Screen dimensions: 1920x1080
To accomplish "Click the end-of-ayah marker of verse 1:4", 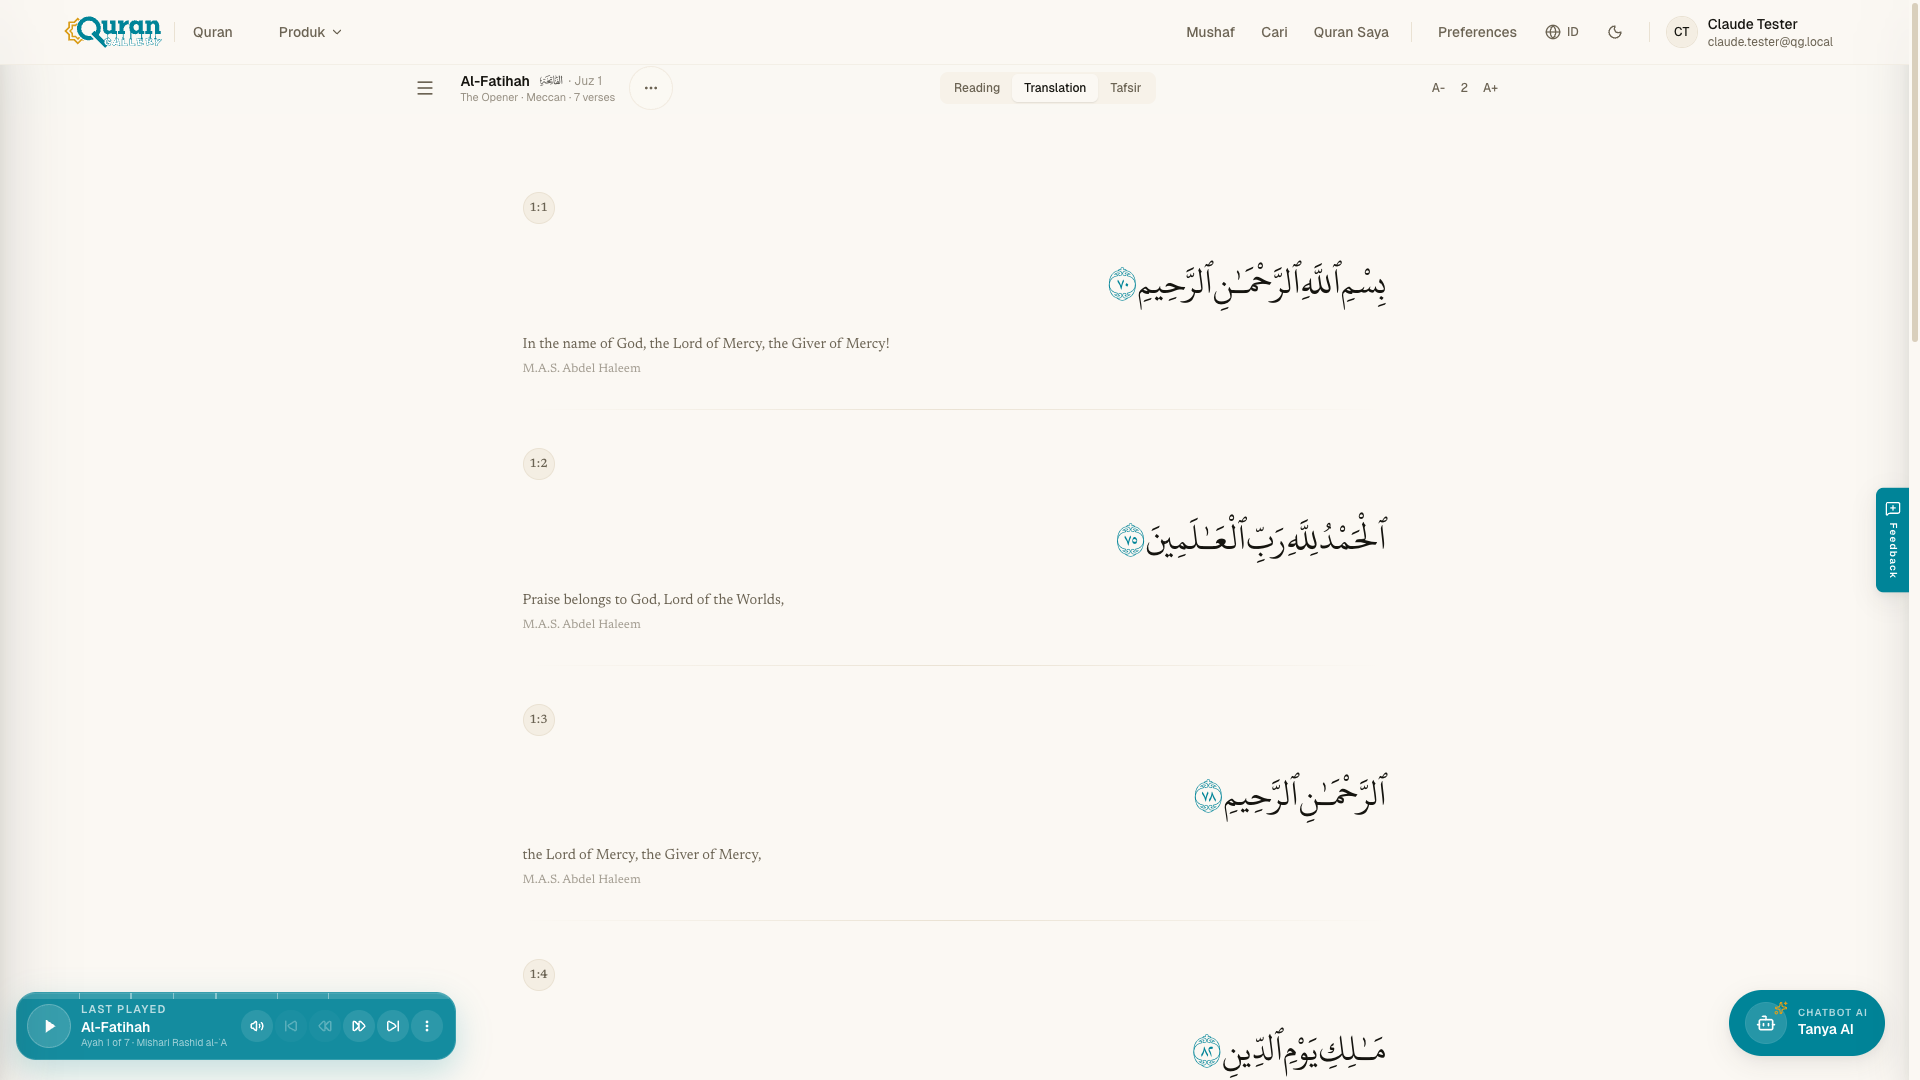I will tap(1207, 1051).
